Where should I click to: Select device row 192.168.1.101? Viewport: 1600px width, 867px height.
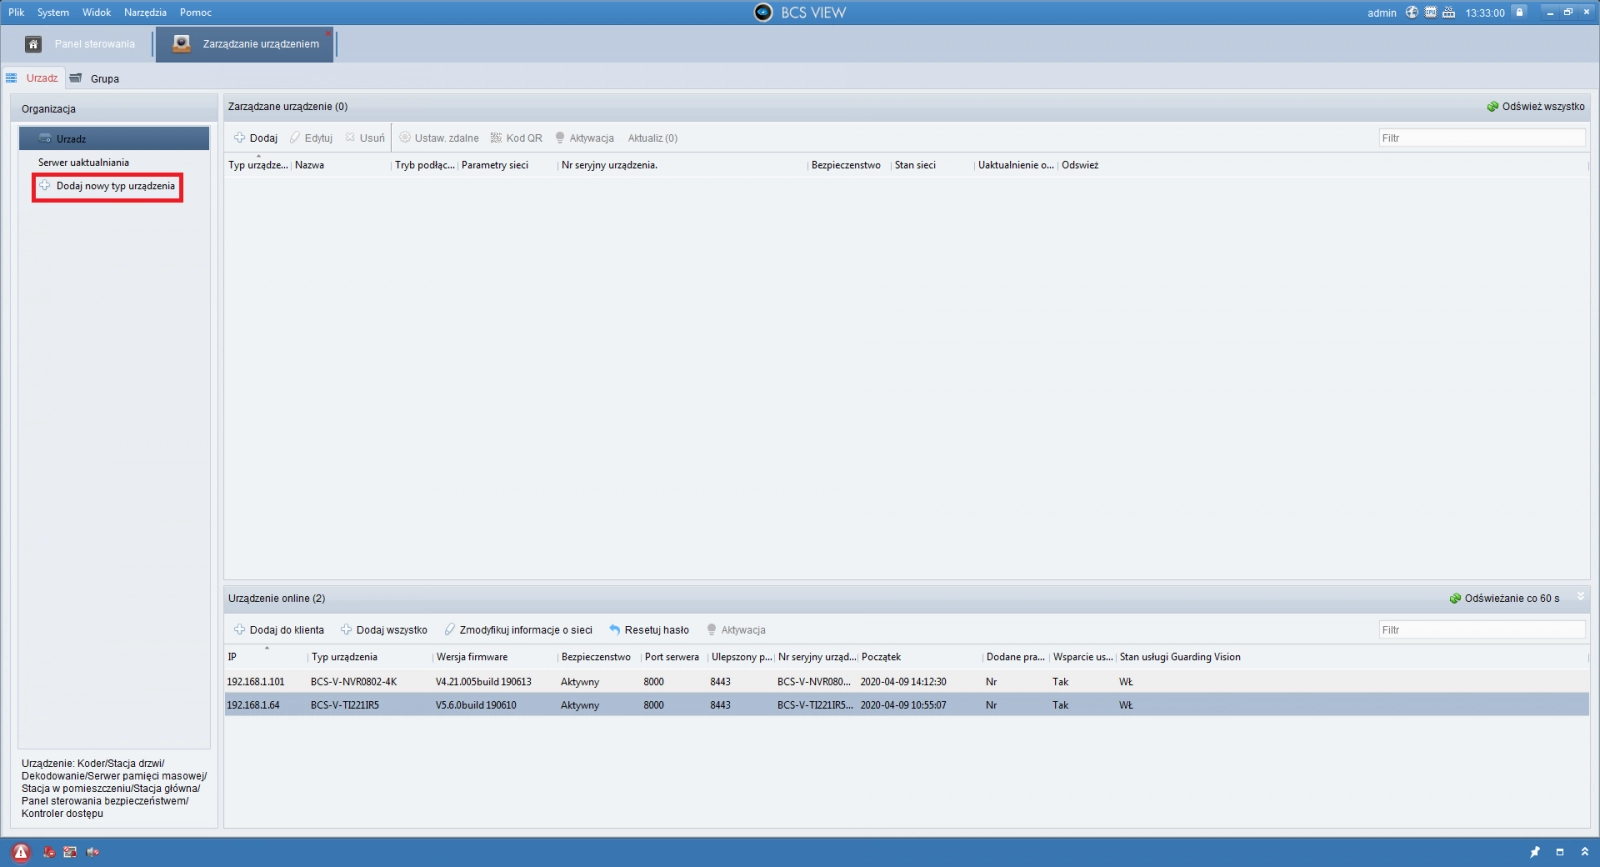[906, 682]
